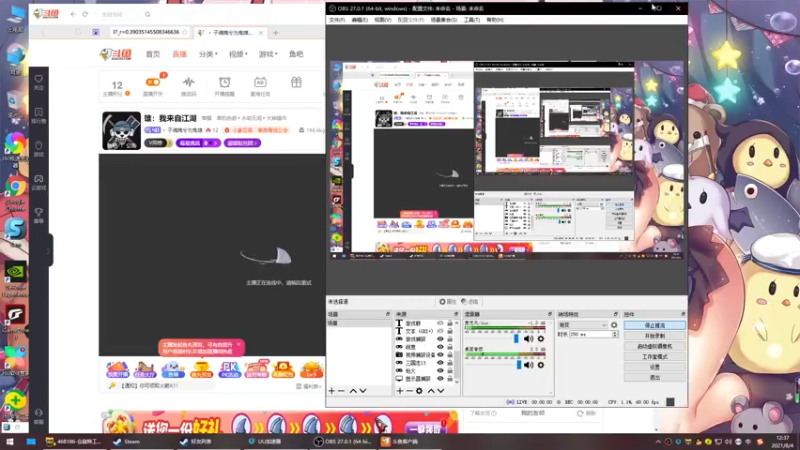
Task: Open source properties gear under OBS Sources list
Action: pyautogui.click(x=419, y=391)
